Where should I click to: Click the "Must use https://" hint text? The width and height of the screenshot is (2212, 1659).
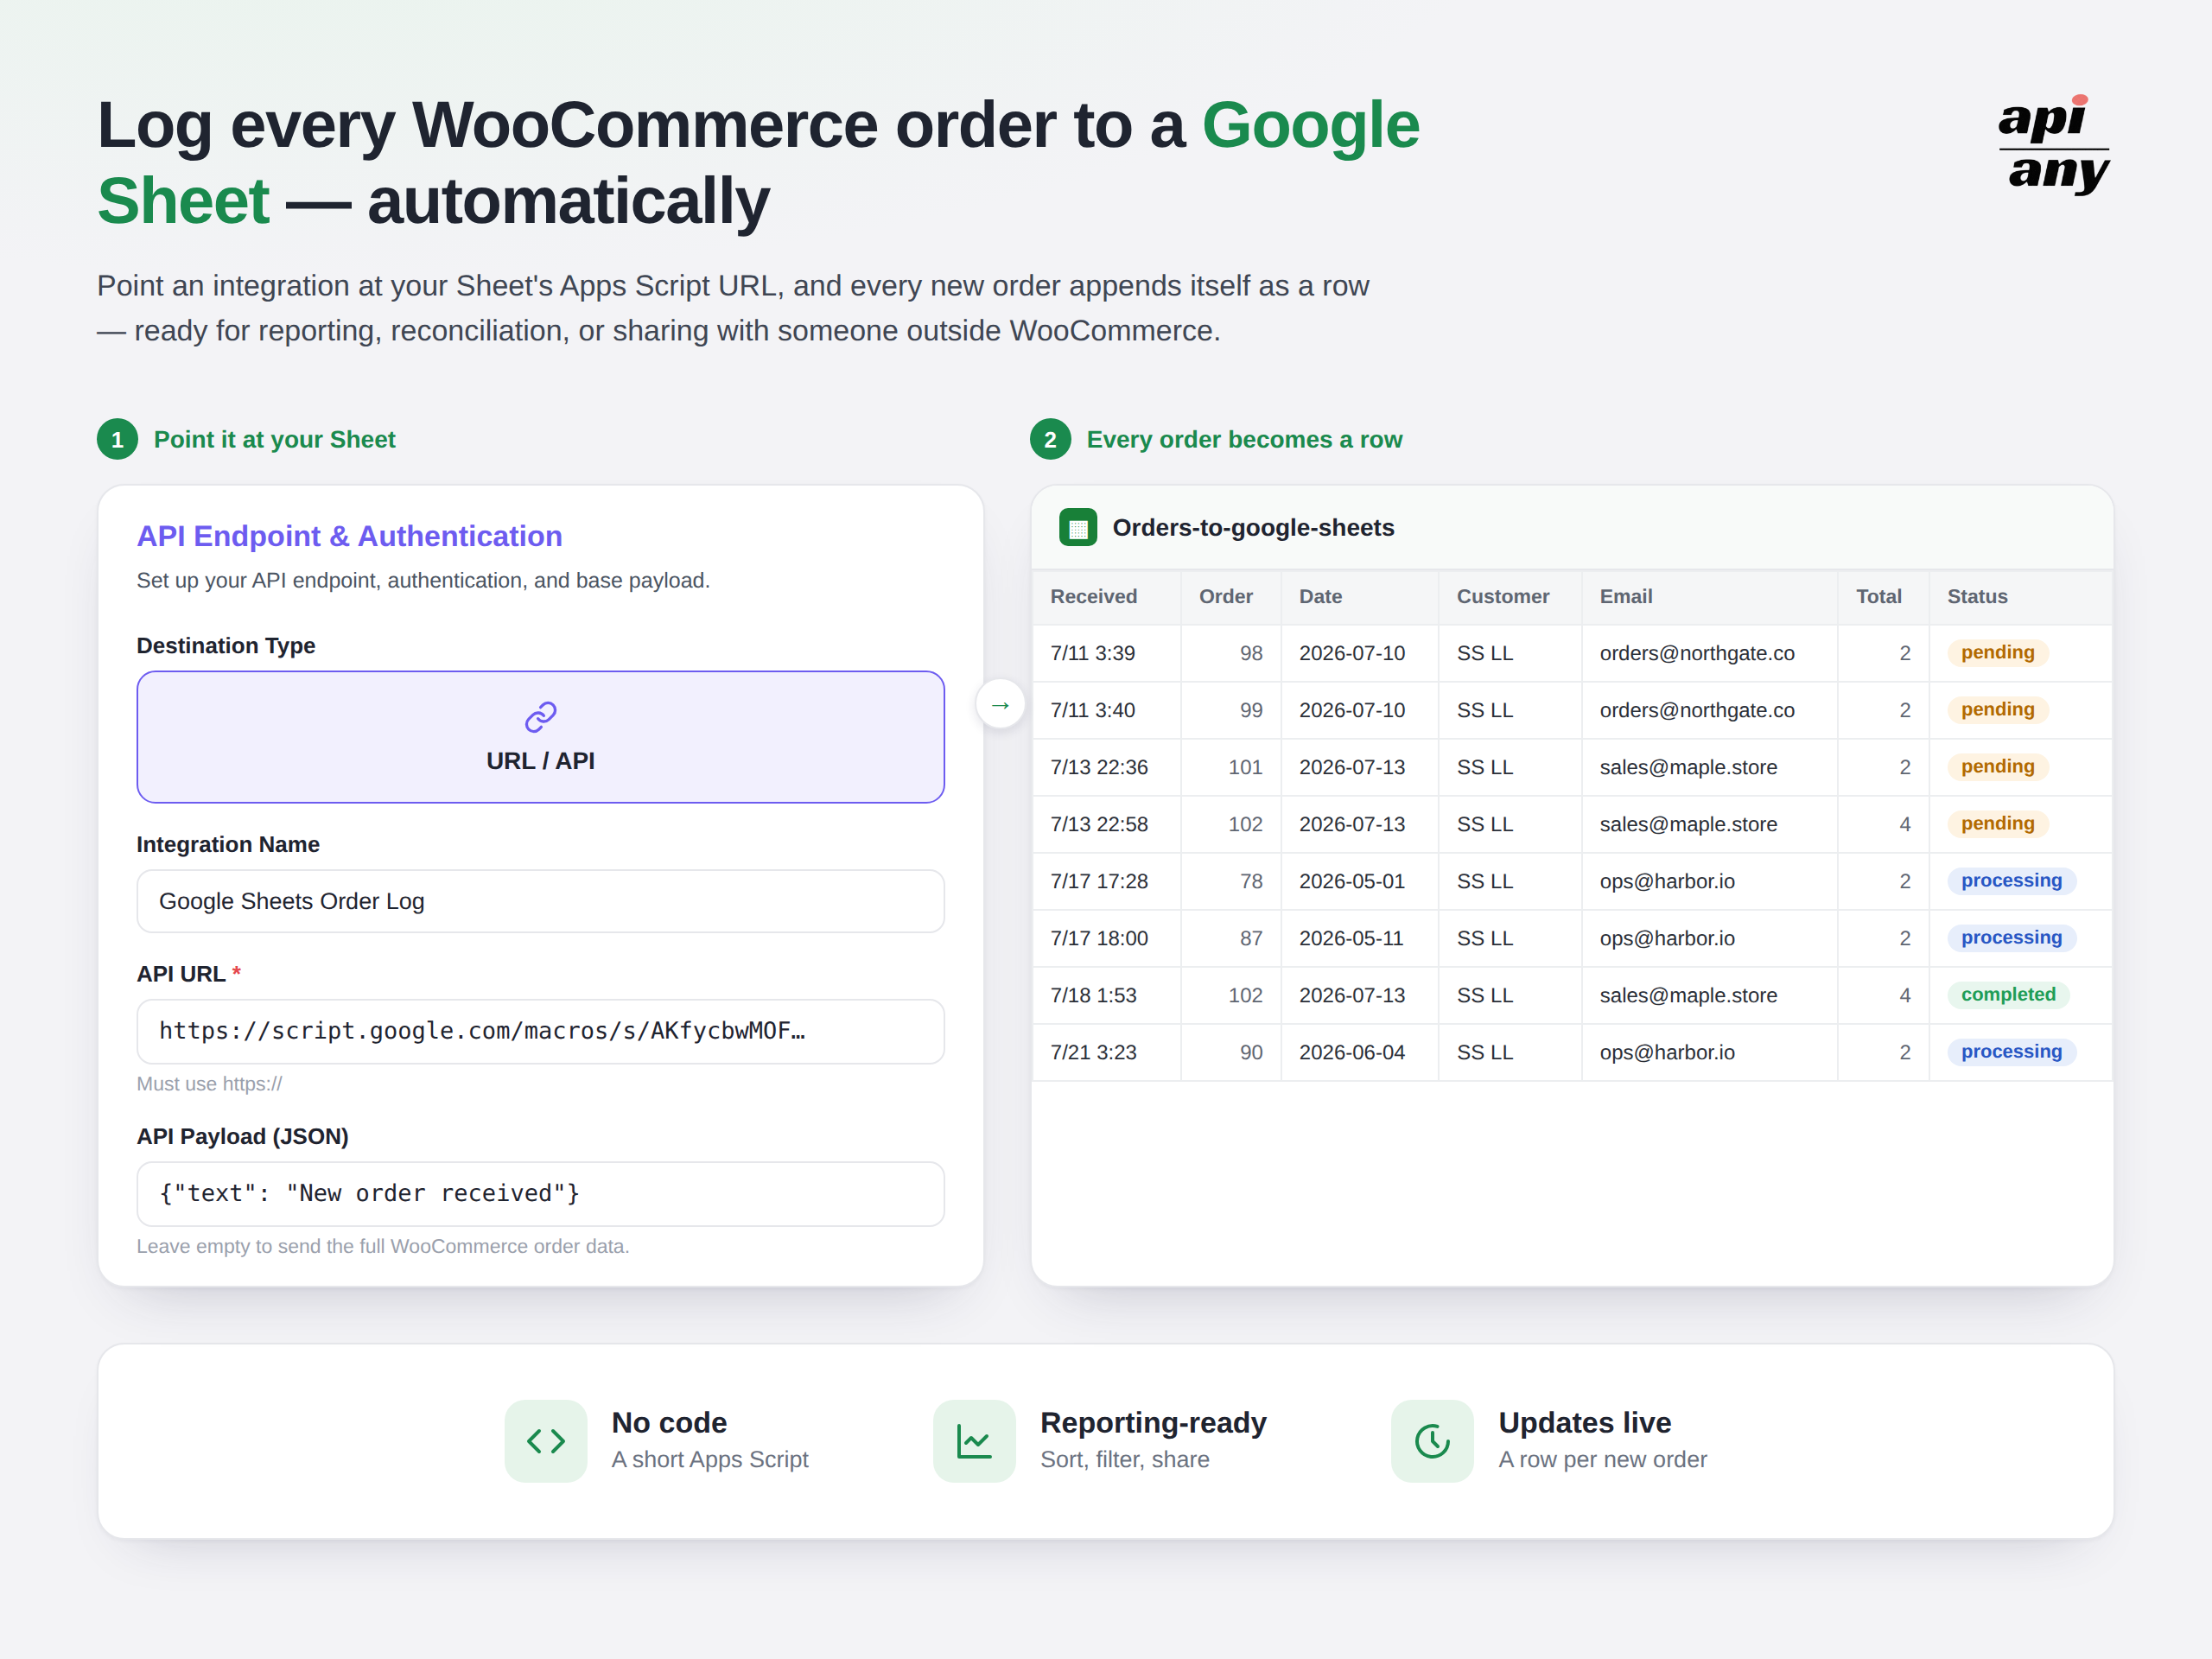point(209,1084)
